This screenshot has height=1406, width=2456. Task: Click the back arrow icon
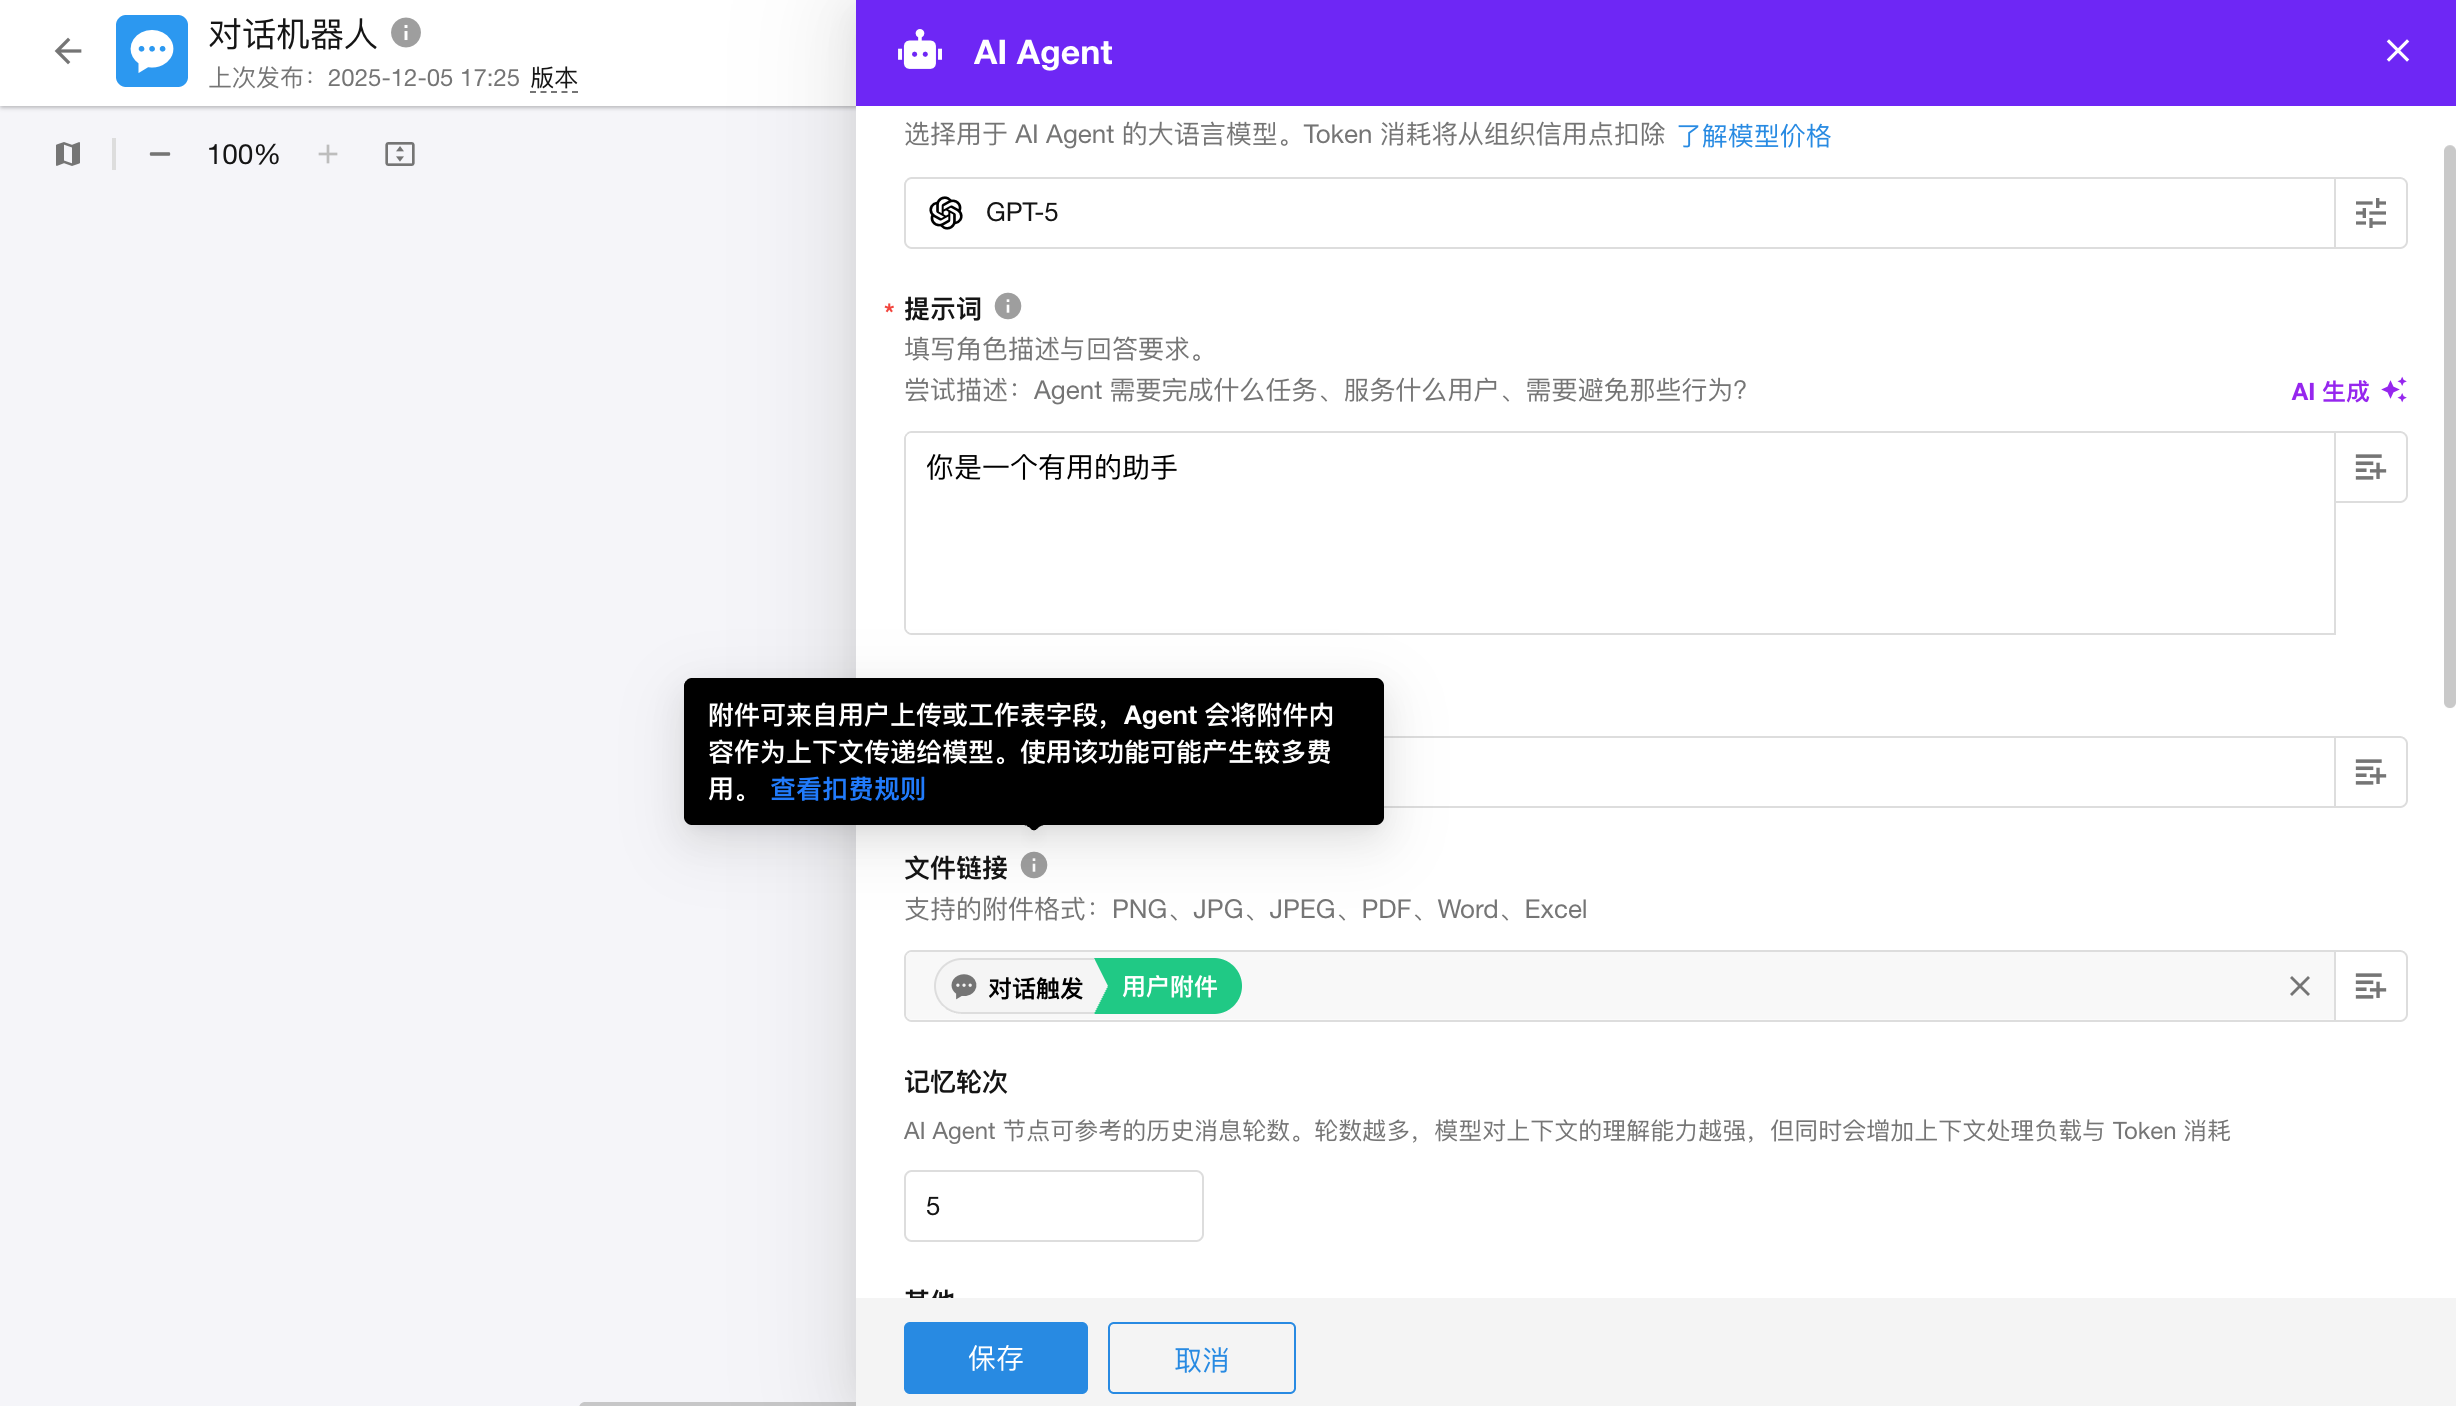point(68,51)
